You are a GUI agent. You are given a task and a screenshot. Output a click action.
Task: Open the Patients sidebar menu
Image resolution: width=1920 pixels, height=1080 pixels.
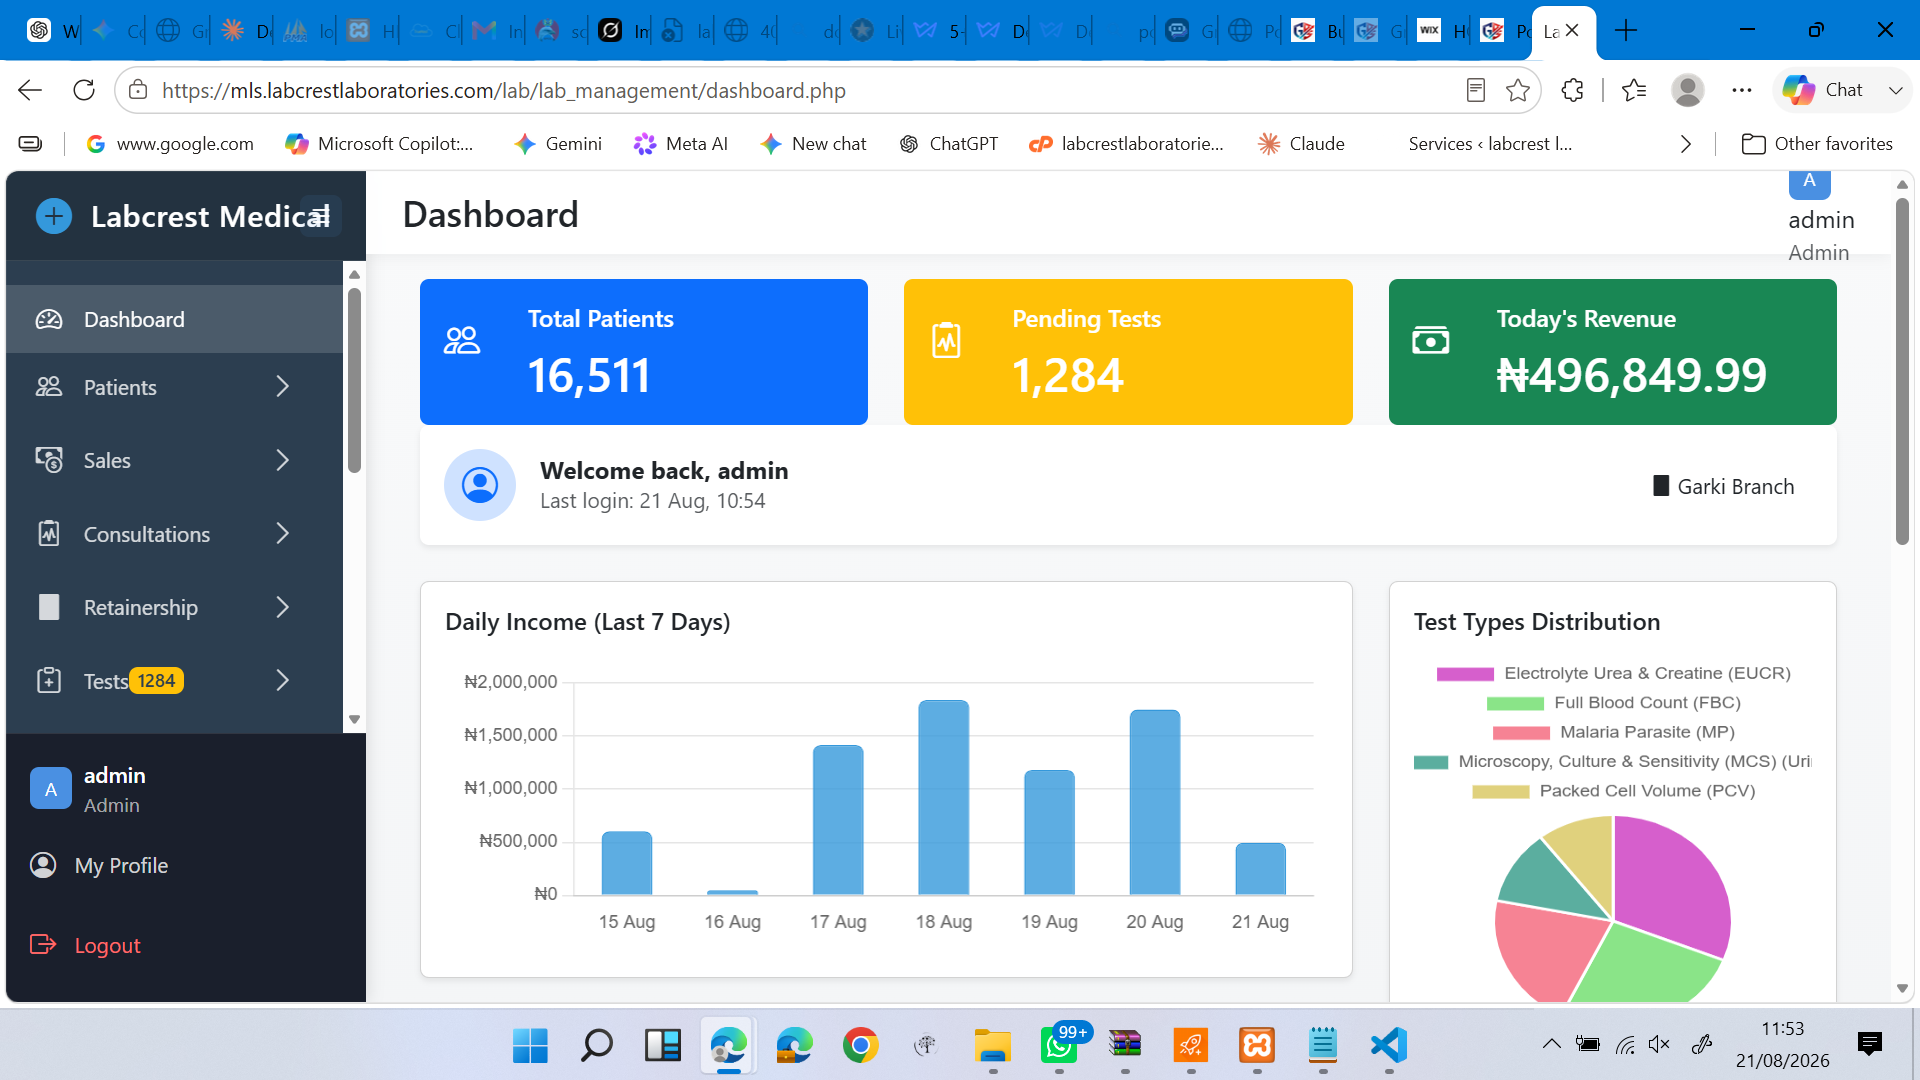175,387
